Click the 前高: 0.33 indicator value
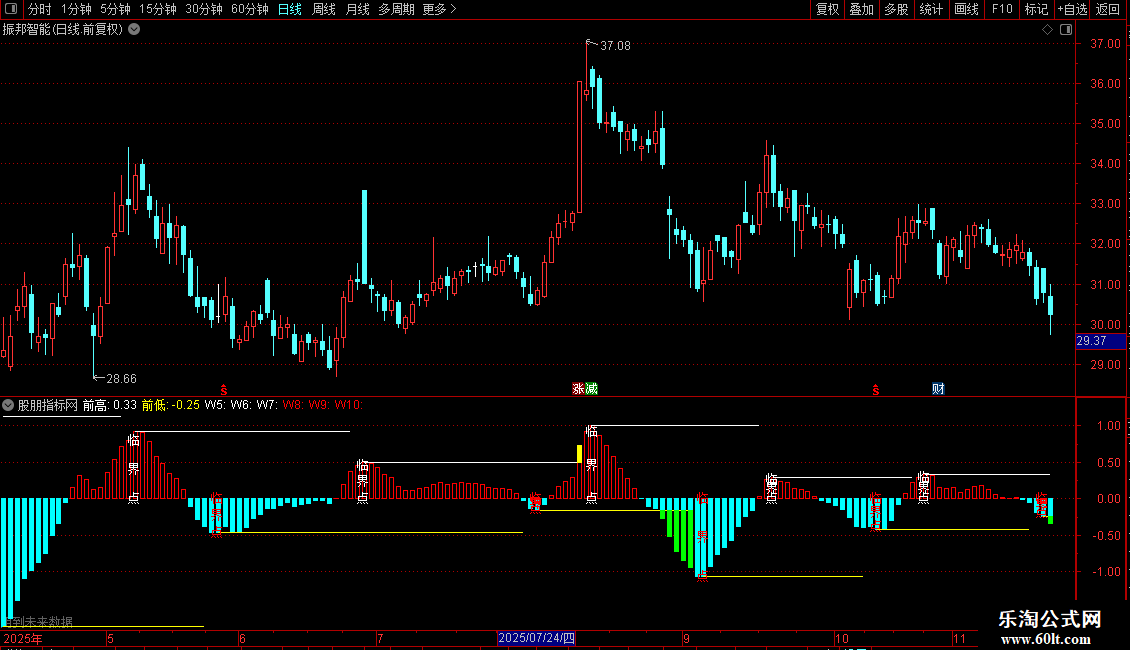This screenshot has height=650, width=1130. pyautogui.click(x=110, y=405)
